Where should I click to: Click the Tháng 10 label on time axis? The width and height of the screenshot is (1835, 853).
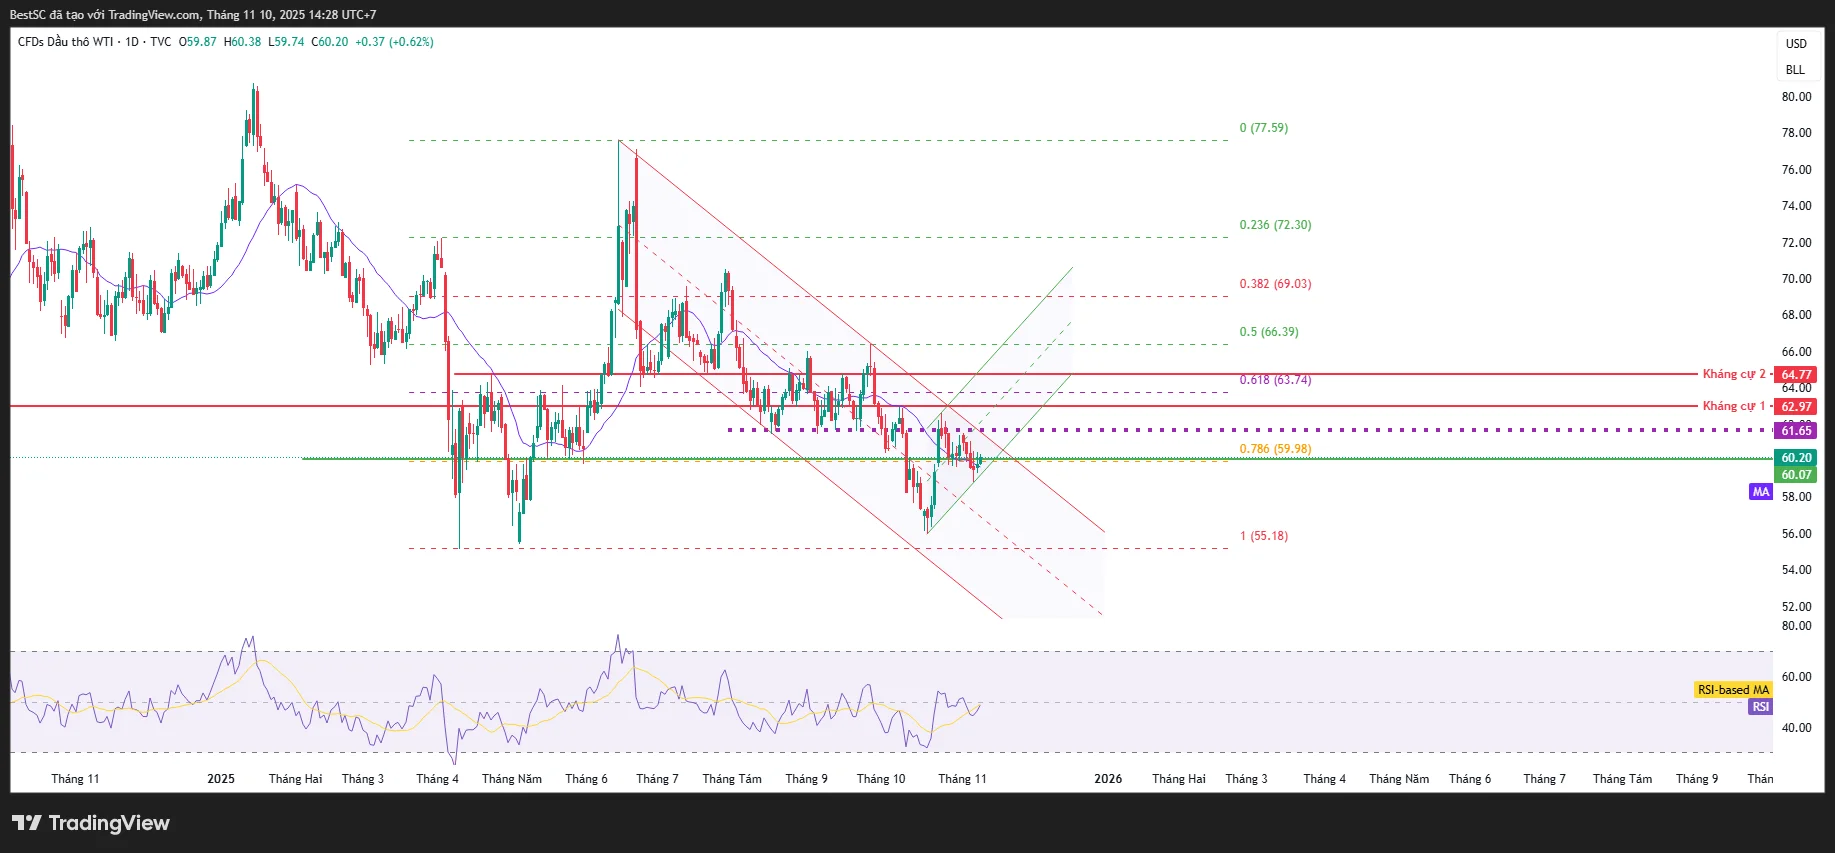click(881, 779)
